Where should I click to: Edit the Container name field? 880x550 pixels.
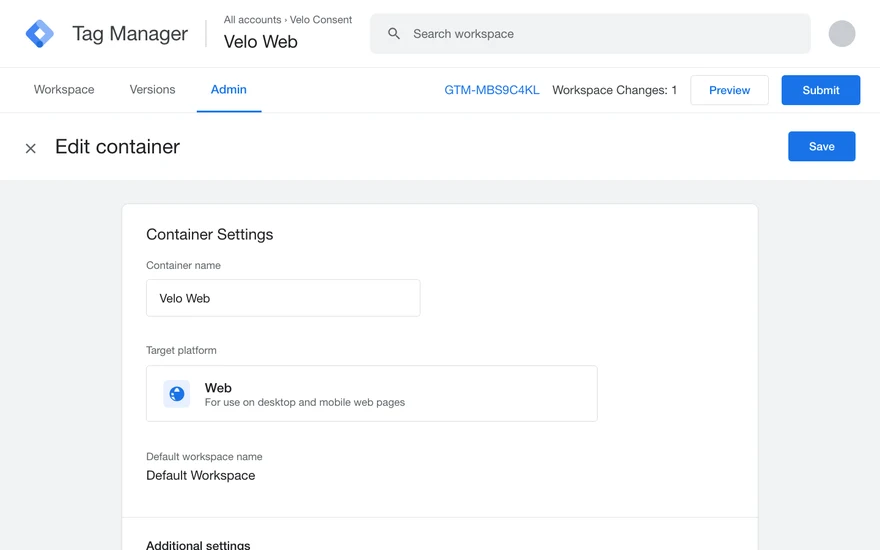click(283, 298)
